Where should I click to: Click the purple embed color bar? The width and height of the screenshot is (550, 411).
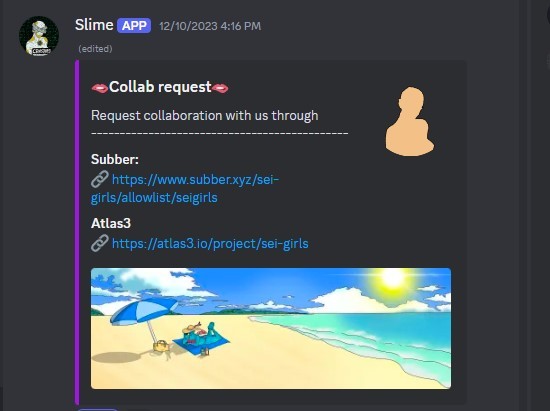[x=77, y=232]
